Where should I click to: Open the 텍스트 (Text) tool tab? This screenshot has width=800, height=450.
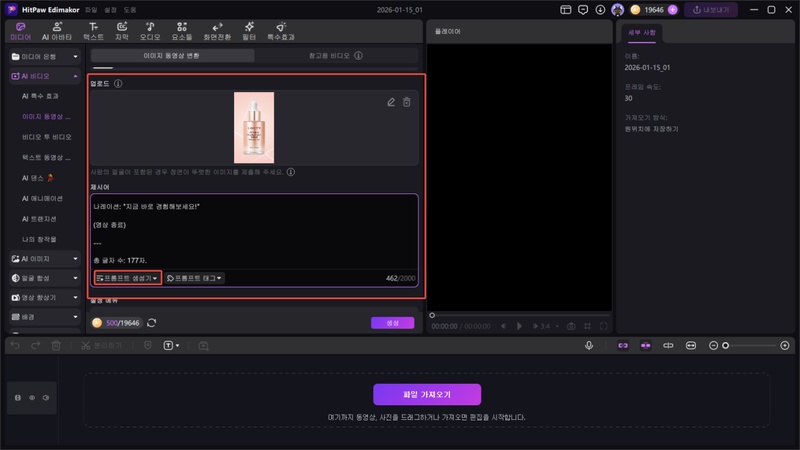tap(93, 30)
